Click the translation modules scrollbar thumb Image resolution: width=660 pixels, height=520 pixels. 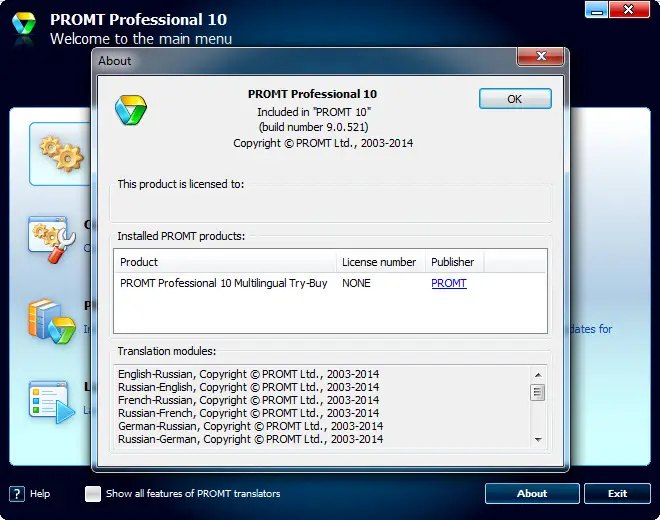tap(538, 392)
